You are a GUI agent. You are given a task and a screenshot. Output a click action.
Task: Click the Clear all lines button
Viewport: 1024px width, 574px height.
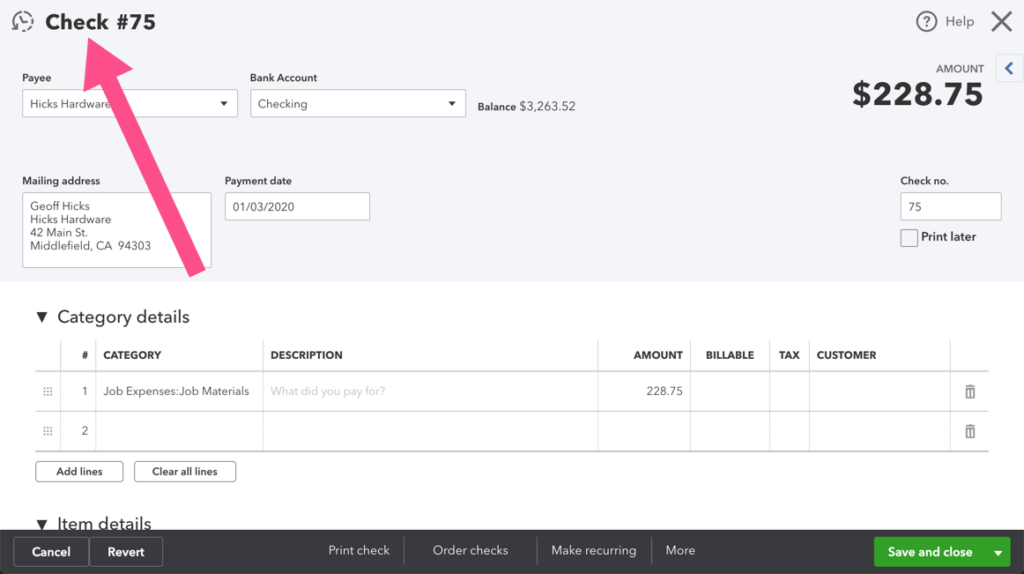(185, 471)
